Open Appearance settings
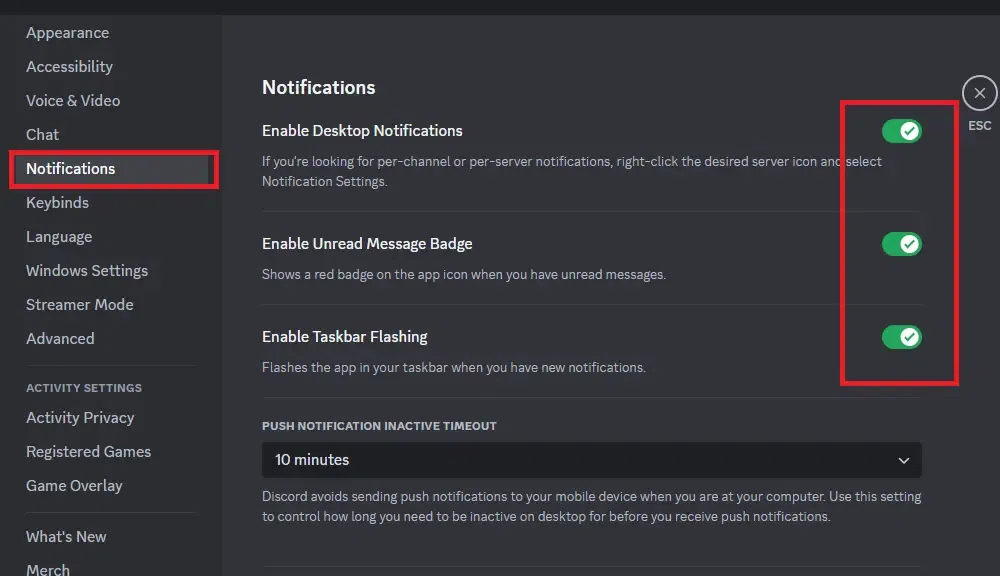Screen dimensions: 1000x576 click(x=67, y=33)
